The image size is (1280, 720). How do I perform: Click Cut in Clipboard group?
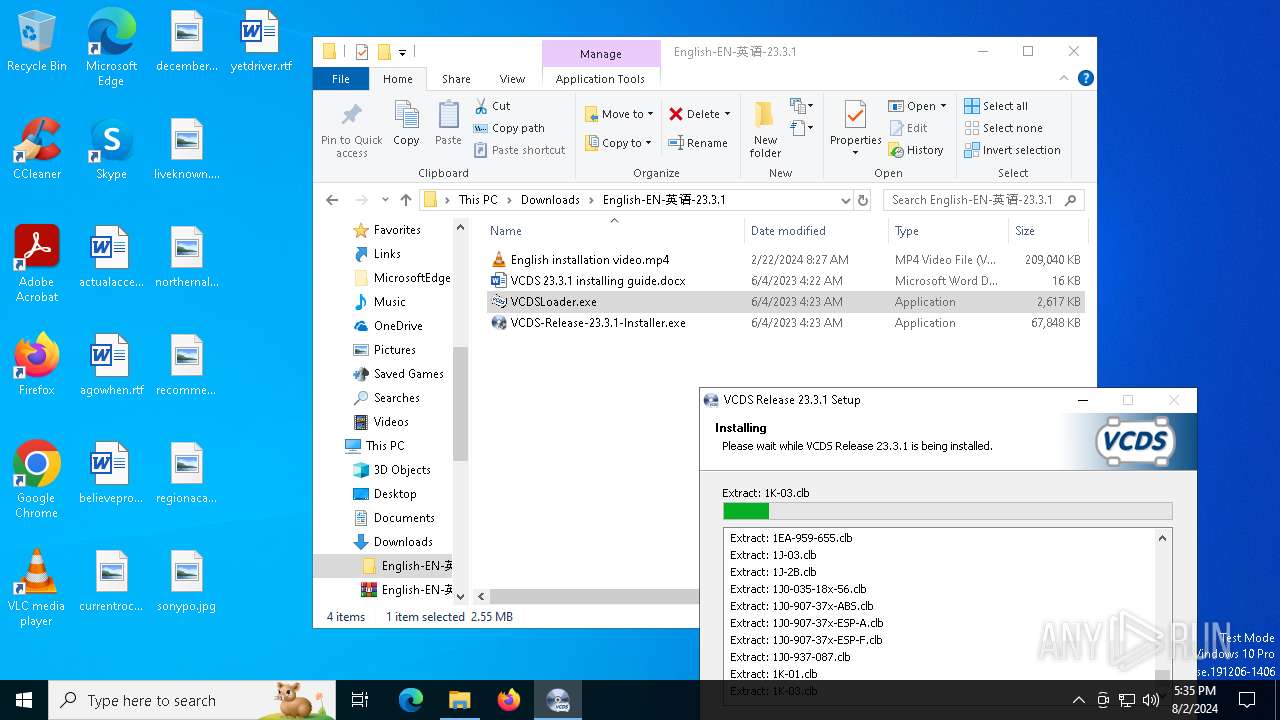coord(492,106)
